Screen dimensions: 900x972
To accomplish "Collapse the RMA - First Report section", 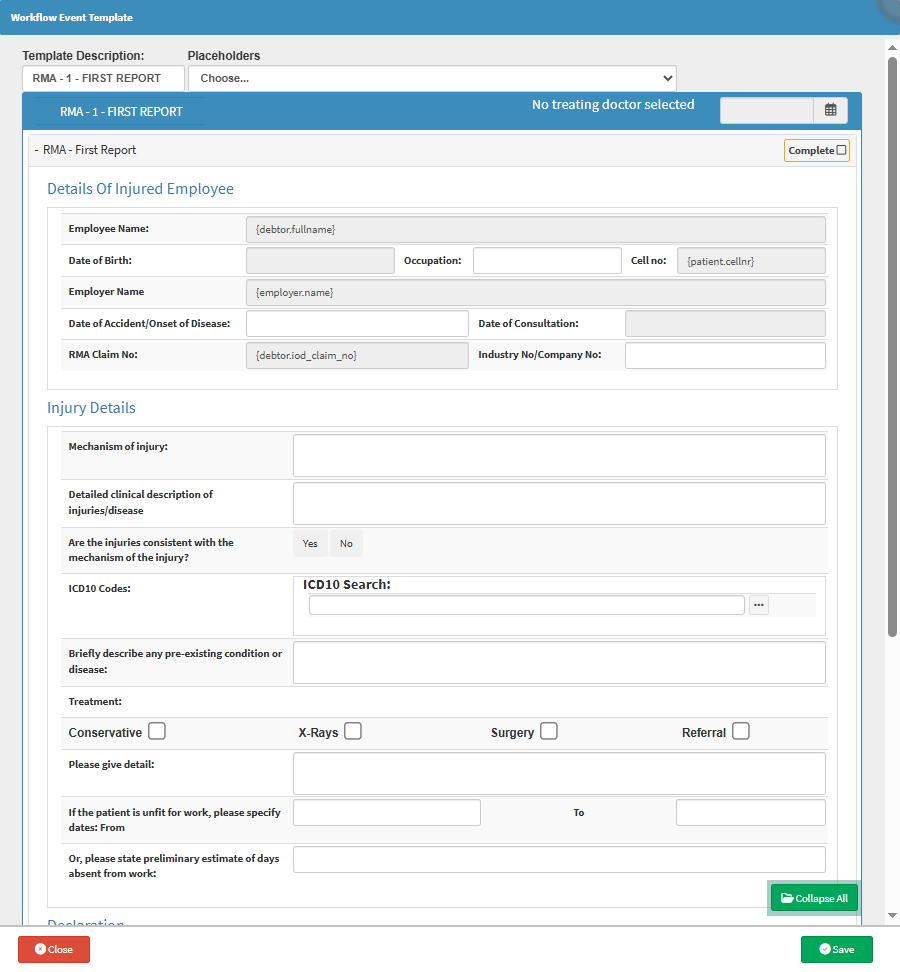I will pyautogui.click(x=85, y=150).
